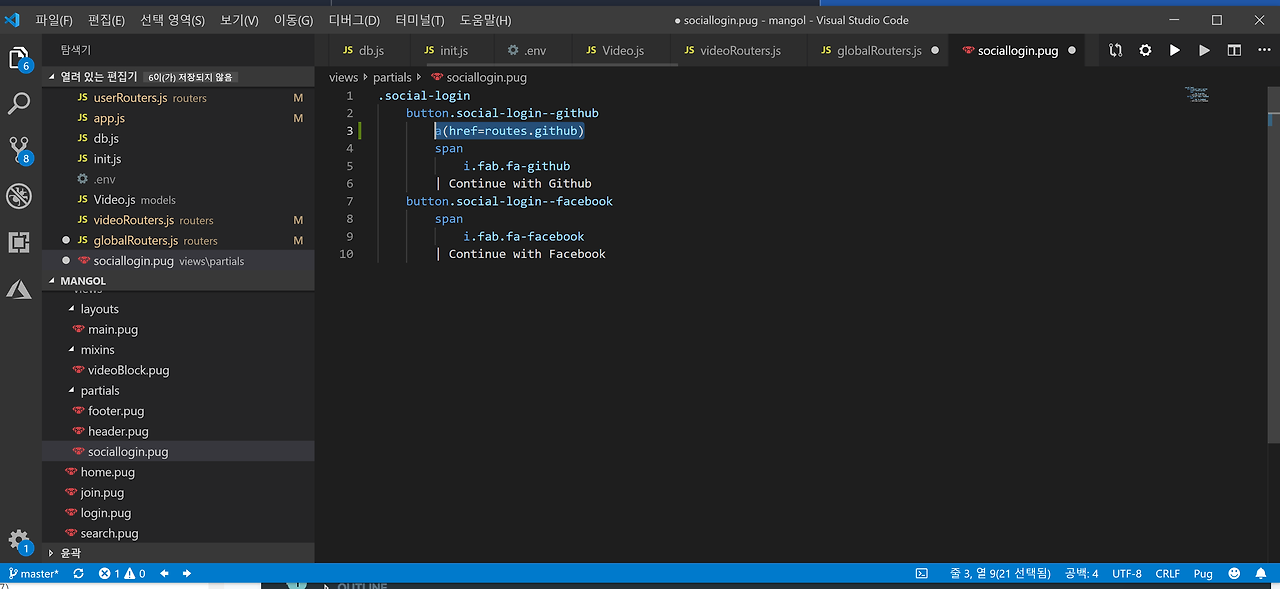Open userRouters.js in open editors list
The width and height of the screenshot is (1280, 589).
coord(178,98)
